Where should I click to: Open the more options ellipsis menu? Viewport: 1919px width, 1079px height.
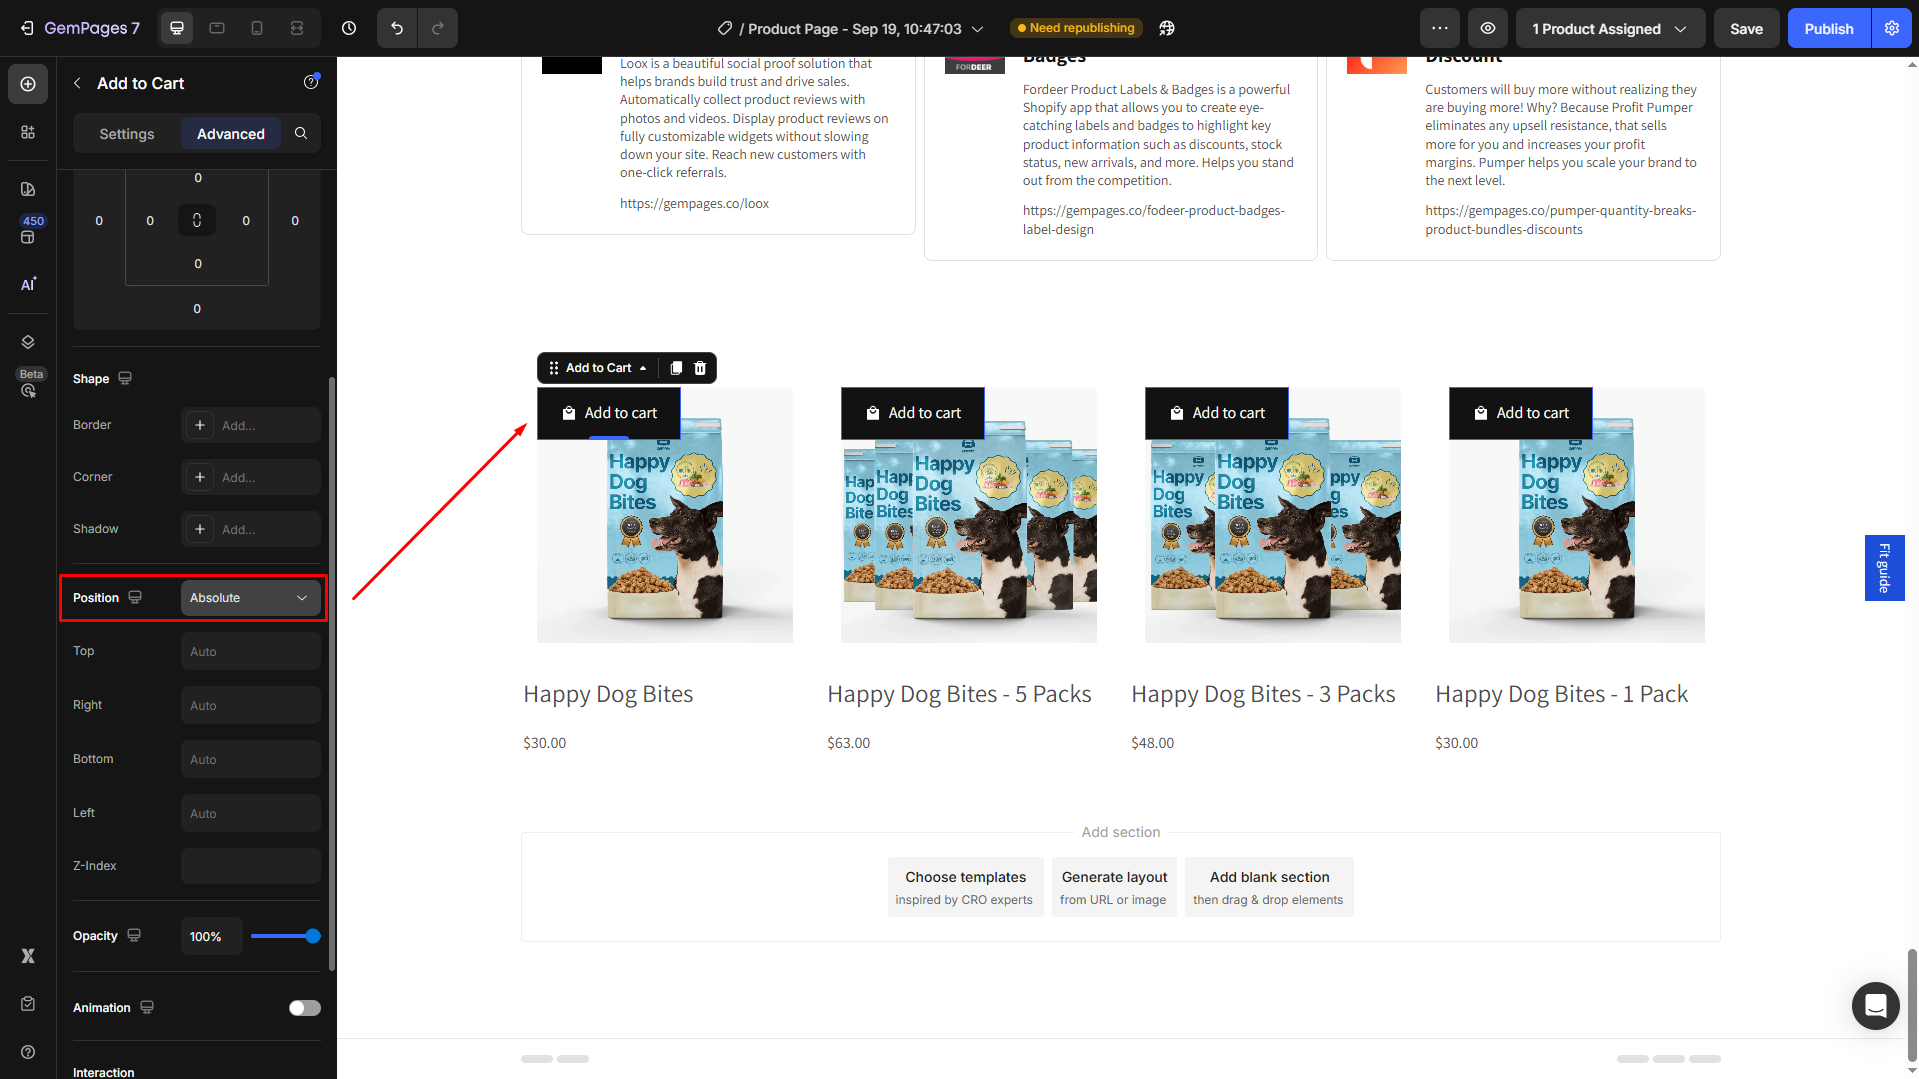point(1440,28)
